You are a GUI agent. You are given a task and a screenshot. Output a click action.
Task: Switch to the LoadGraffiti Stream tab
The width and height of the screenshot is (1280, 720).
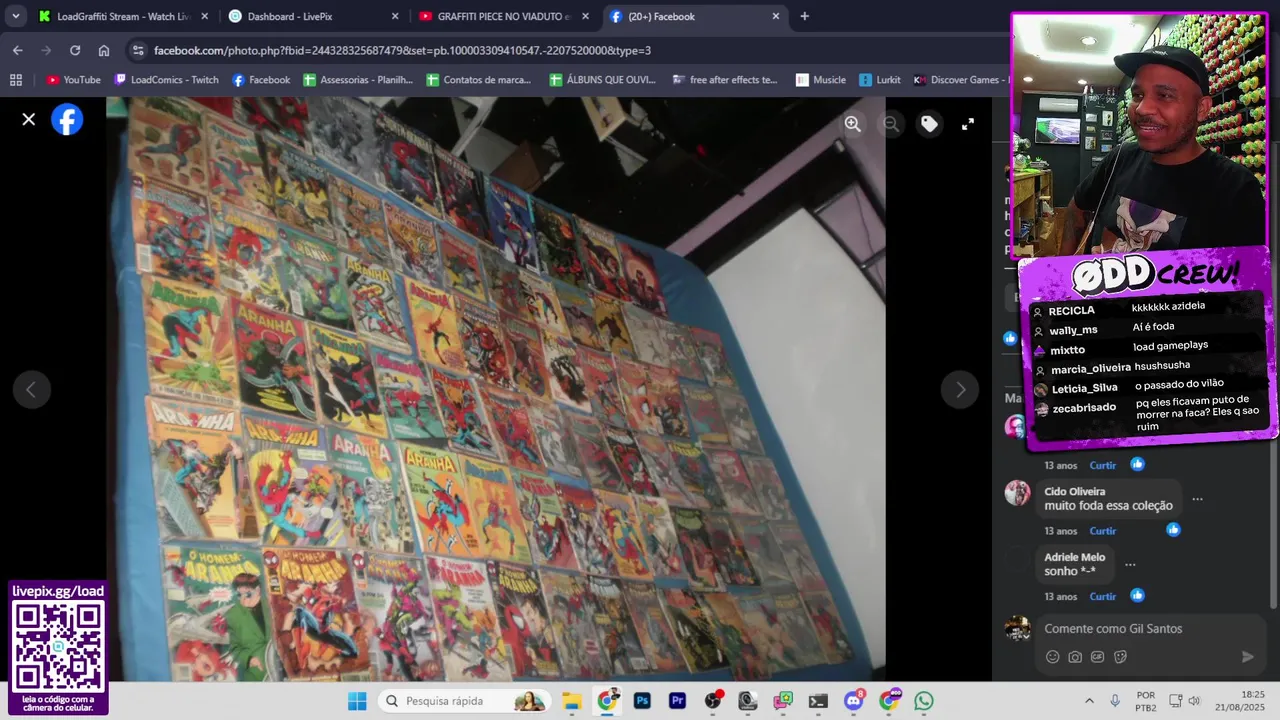point(122,16)
